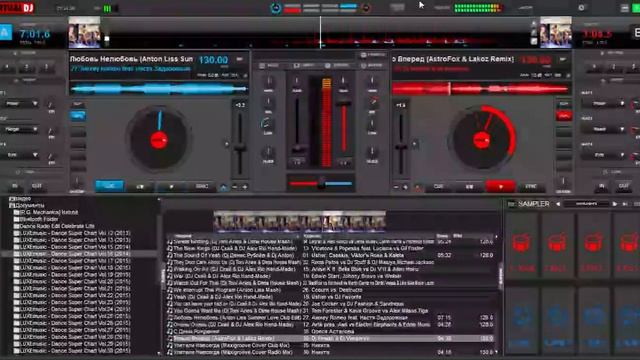
Task: Click the second blue sampler pad
Action: (557, 320)
